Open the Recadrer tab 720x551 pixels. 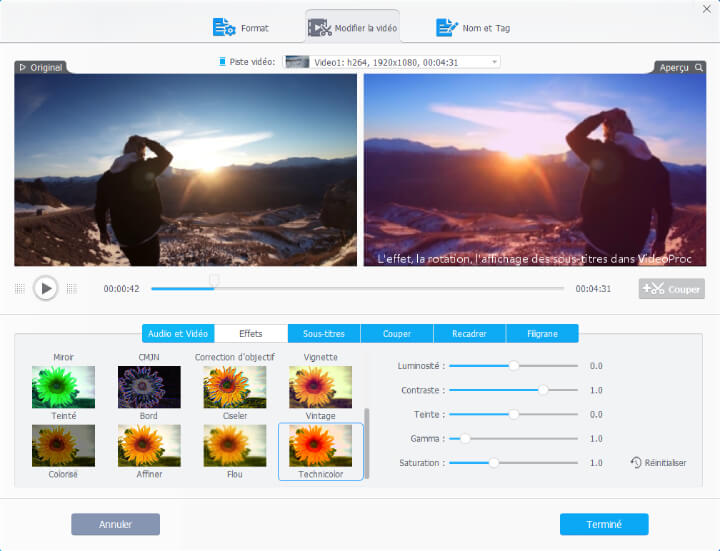469,333
